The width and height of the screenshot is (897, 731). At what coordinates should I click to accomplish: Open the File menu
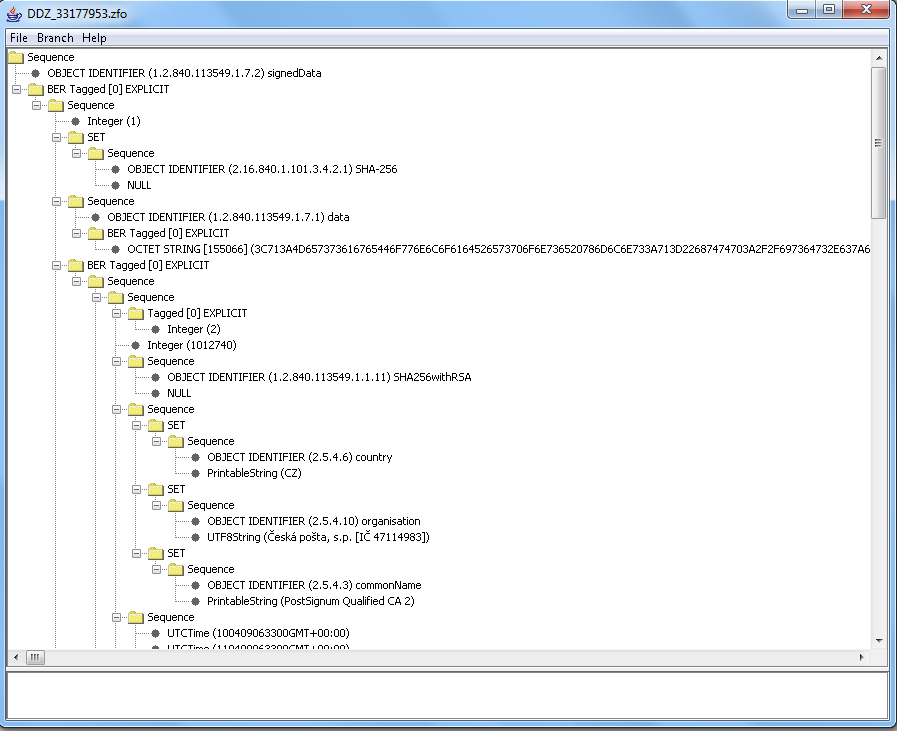click(x=19, y=38)
